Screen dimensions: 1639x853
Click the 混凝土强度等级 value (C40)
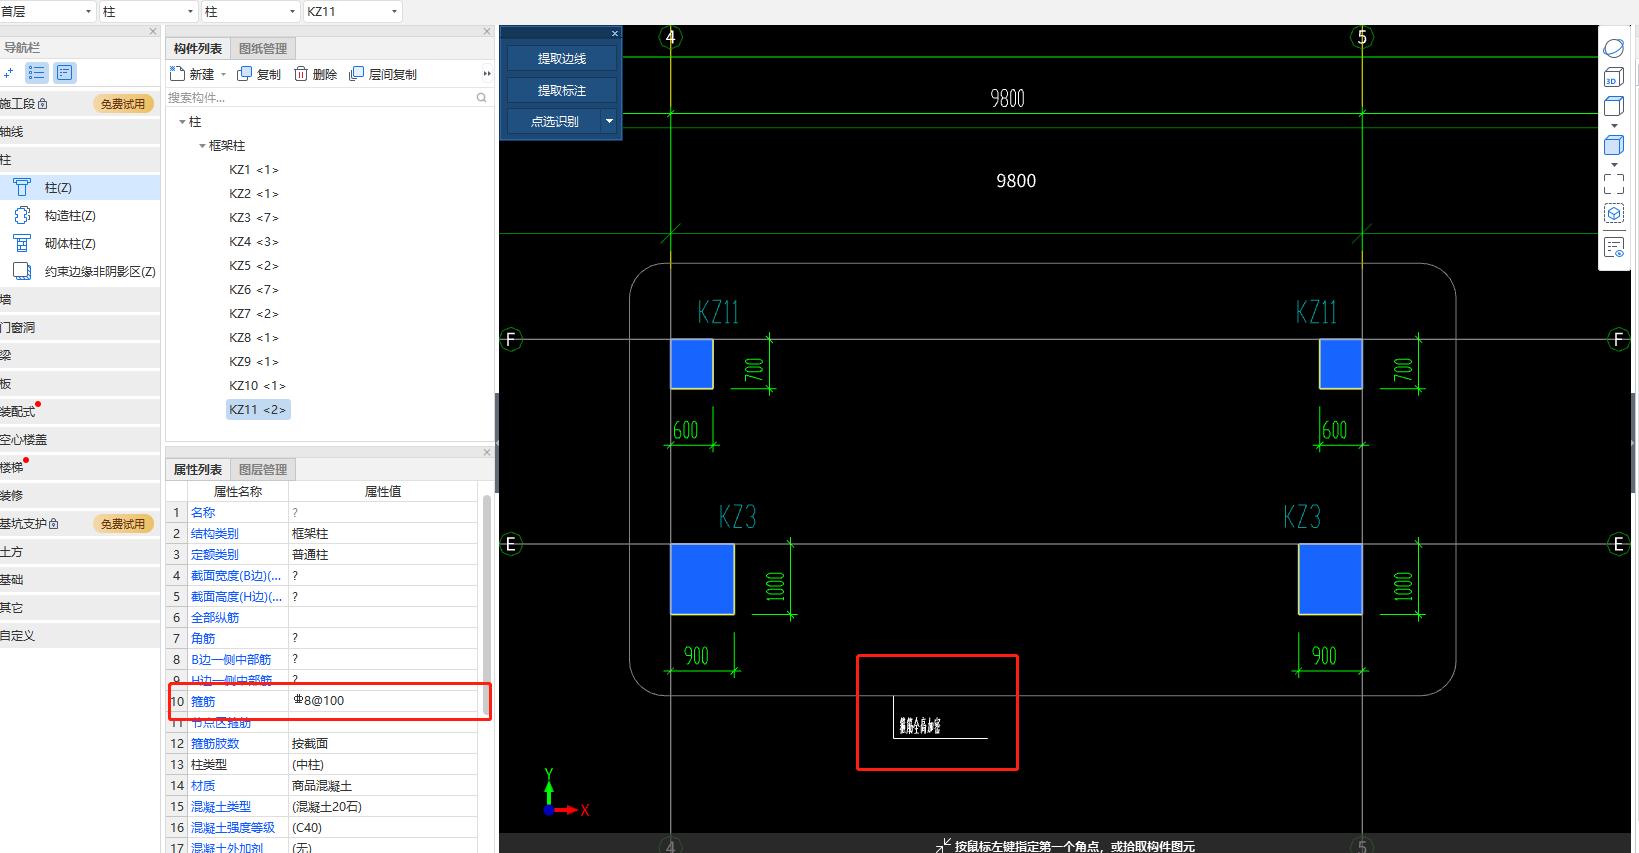(383, 827)
